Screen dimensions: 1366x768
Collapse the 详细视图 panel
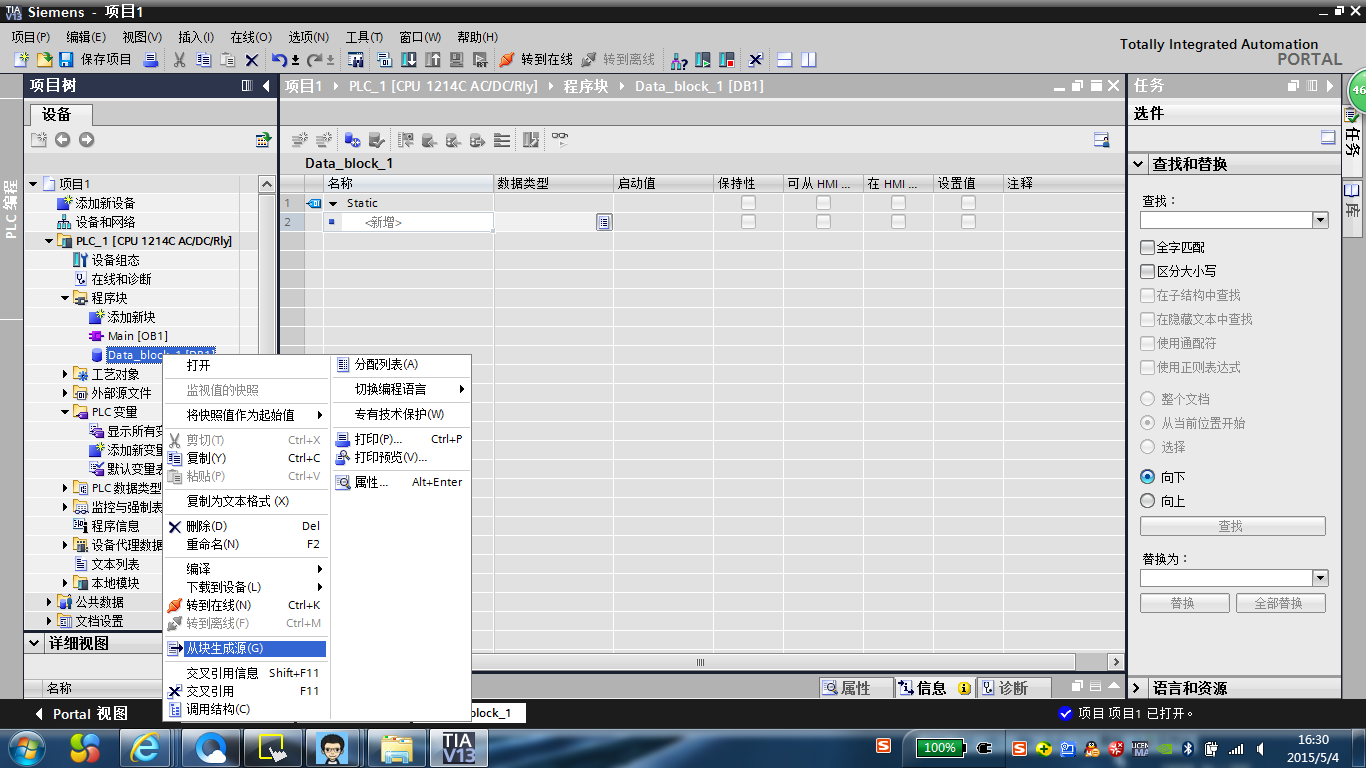point(35,643)
